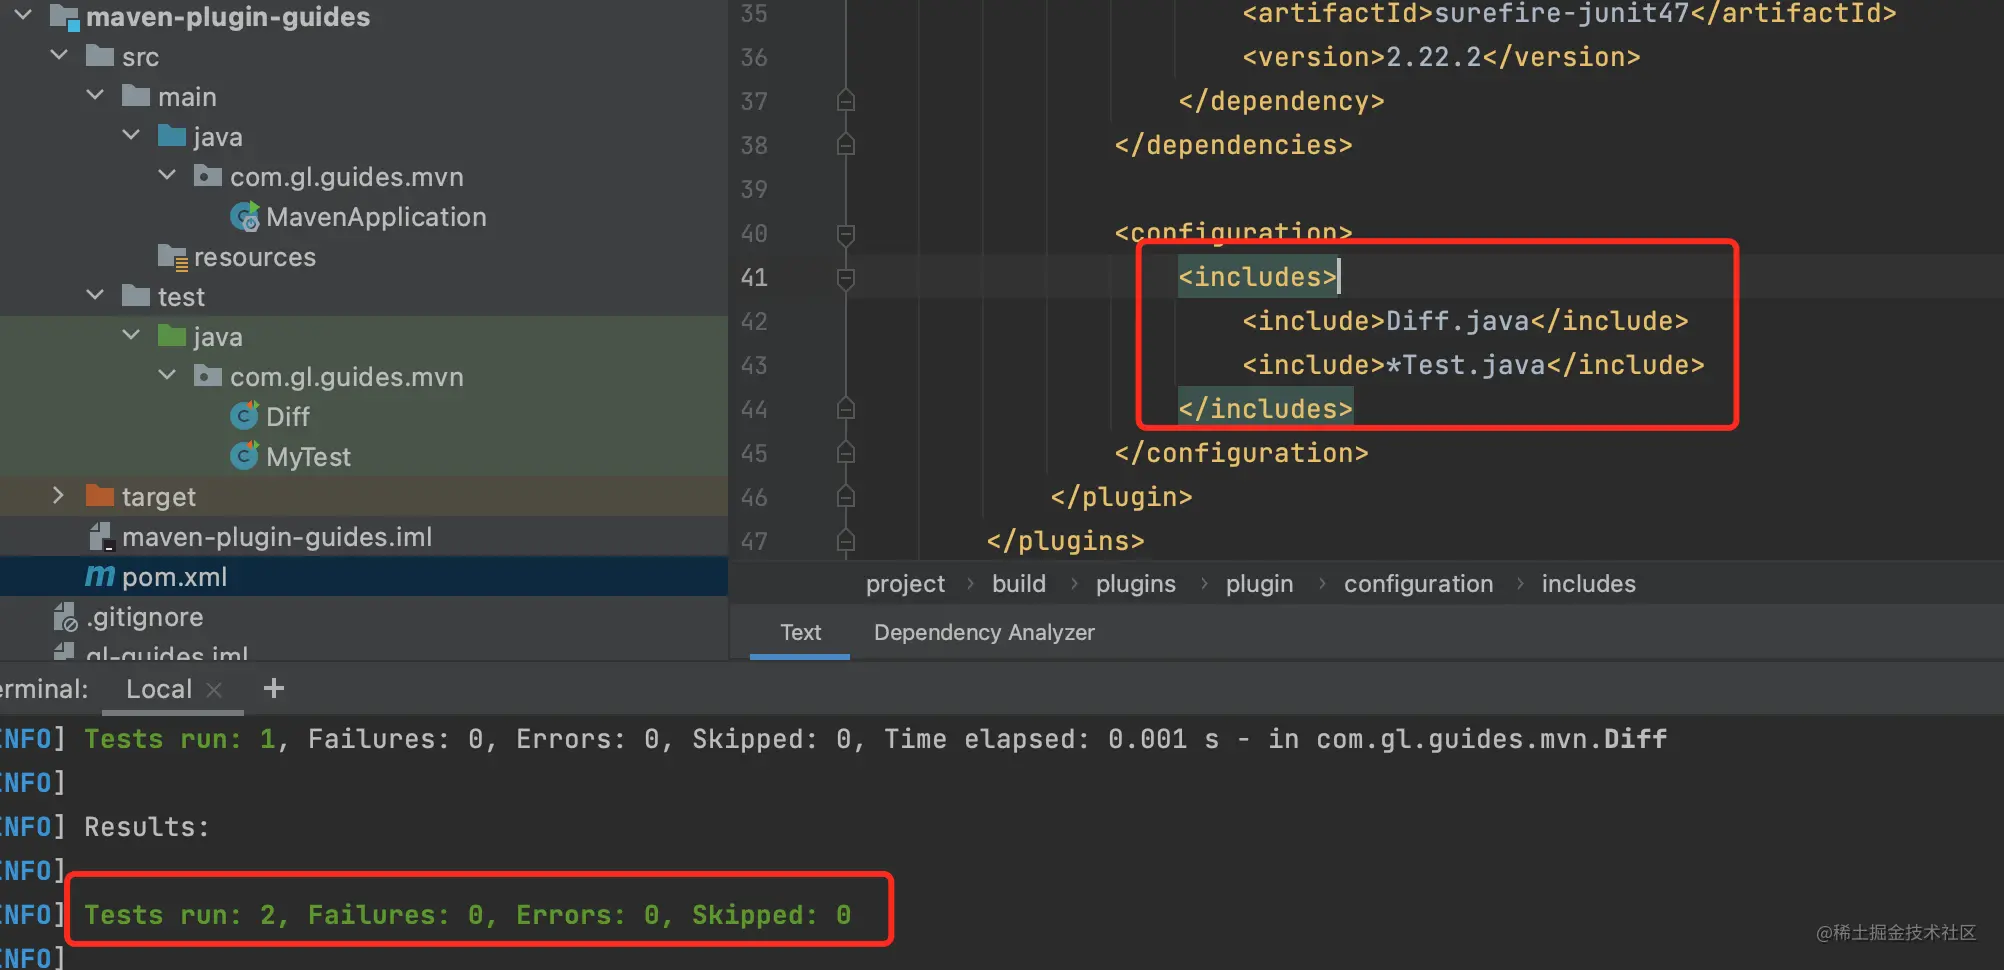Click fold marker at line 45
This screenshot has width=2004, height=970.
pyautogui.click(x=845, y=453)
